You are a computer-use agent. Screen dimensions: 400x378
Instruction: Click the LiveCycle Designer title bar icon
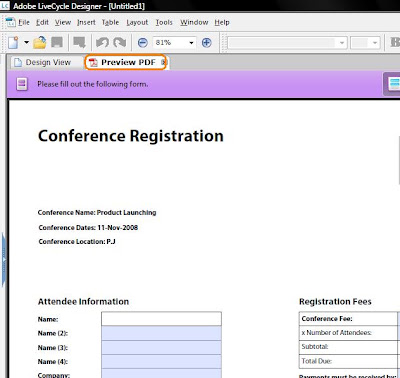point(4,6)
